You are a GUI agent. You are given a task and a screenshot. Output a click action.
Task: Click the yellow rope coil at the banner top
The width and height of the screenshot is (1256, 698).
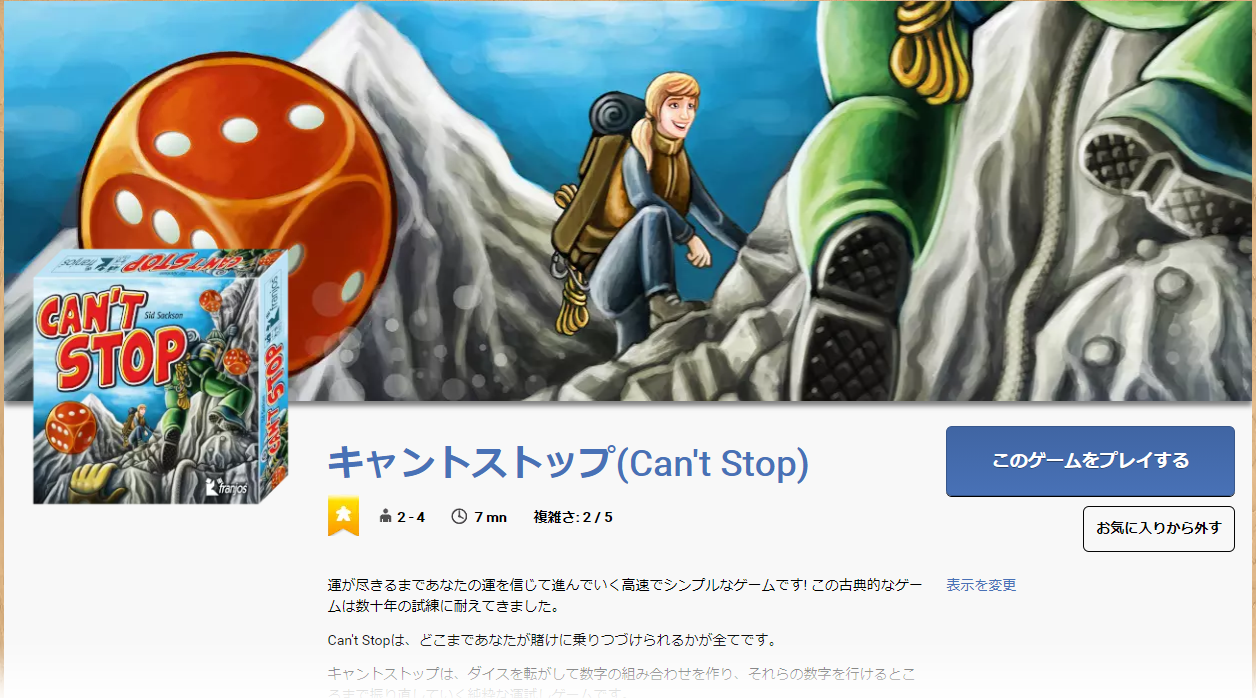coord(932,50)
